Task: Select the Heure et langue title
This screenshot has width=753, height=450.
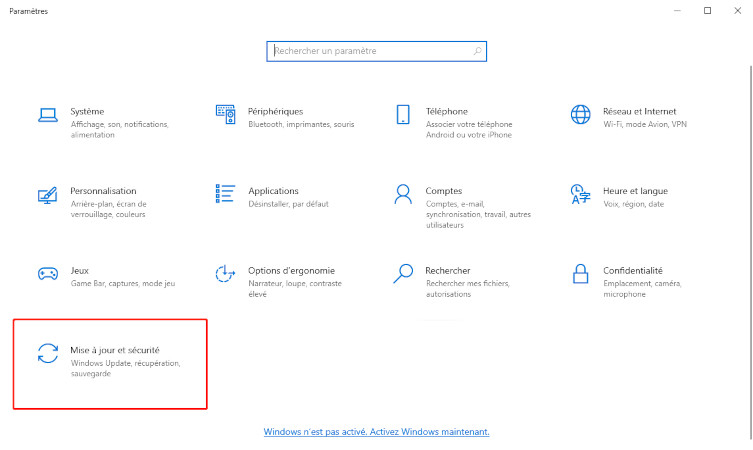Action: 635,191
